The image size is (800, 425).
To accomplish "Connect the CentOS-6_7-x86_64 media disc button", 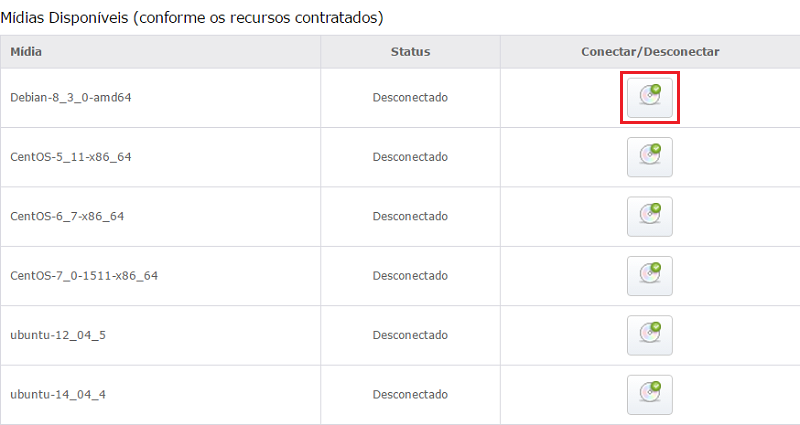I will click(649, 216).
